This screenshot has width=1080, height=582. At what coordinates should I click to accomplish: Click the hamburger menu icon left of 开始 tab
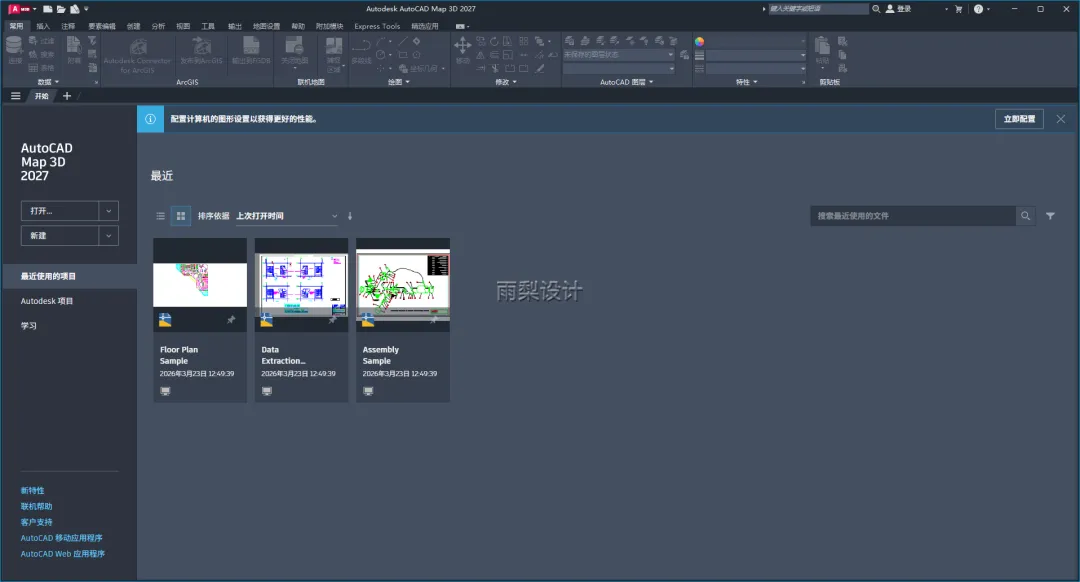pyautogui.click(x=16, y=96)
